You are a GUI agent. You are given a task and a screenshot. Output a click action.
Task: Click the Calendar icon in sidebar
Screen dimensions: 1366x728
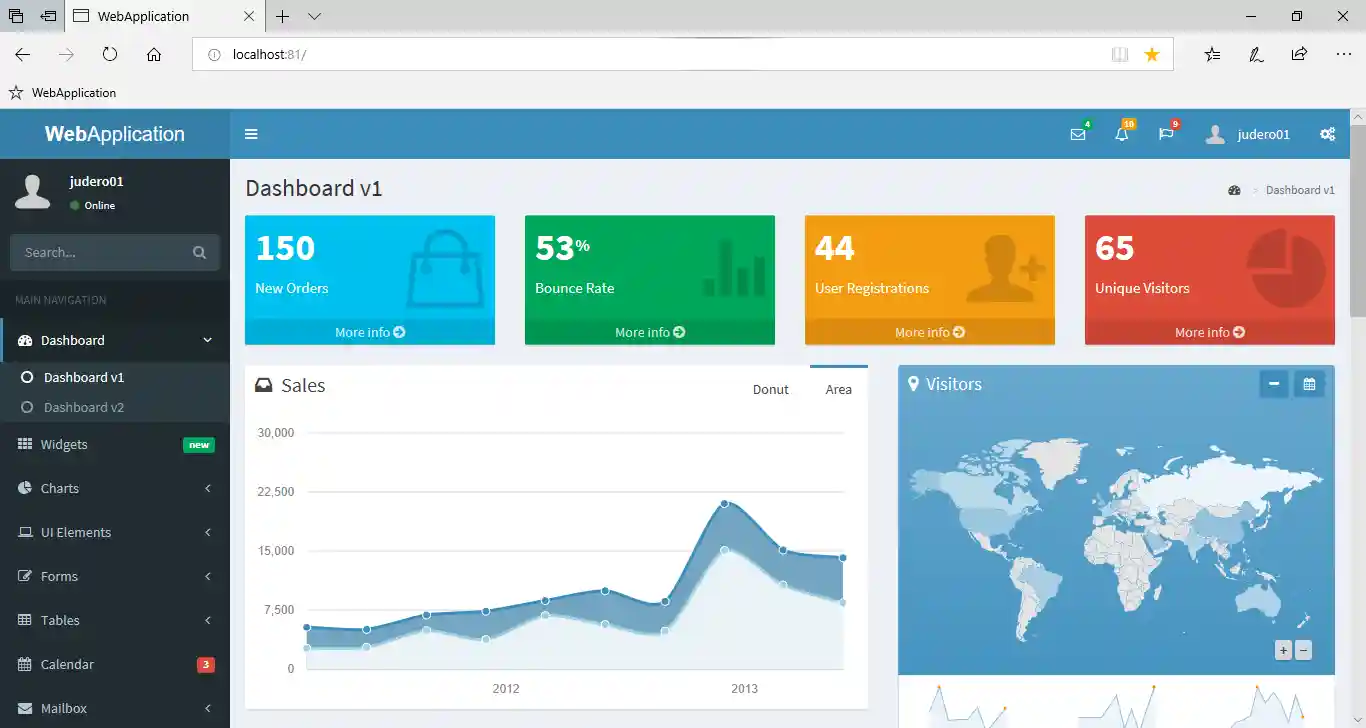(25, 664)
